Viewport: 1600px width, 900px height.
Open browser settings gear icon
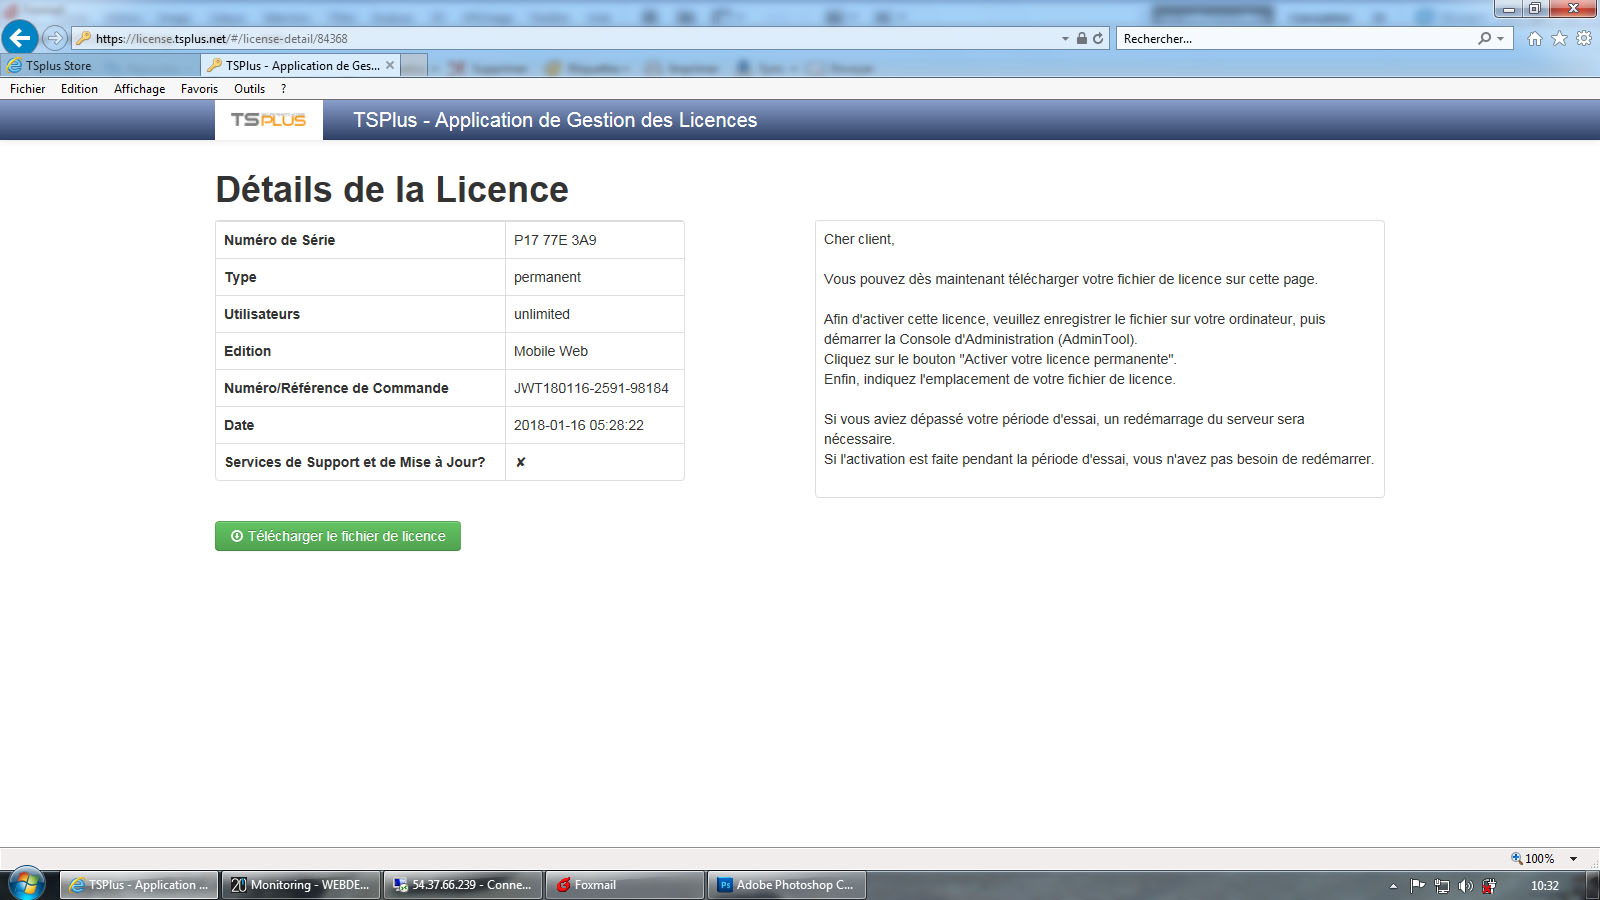(1584, 38)
